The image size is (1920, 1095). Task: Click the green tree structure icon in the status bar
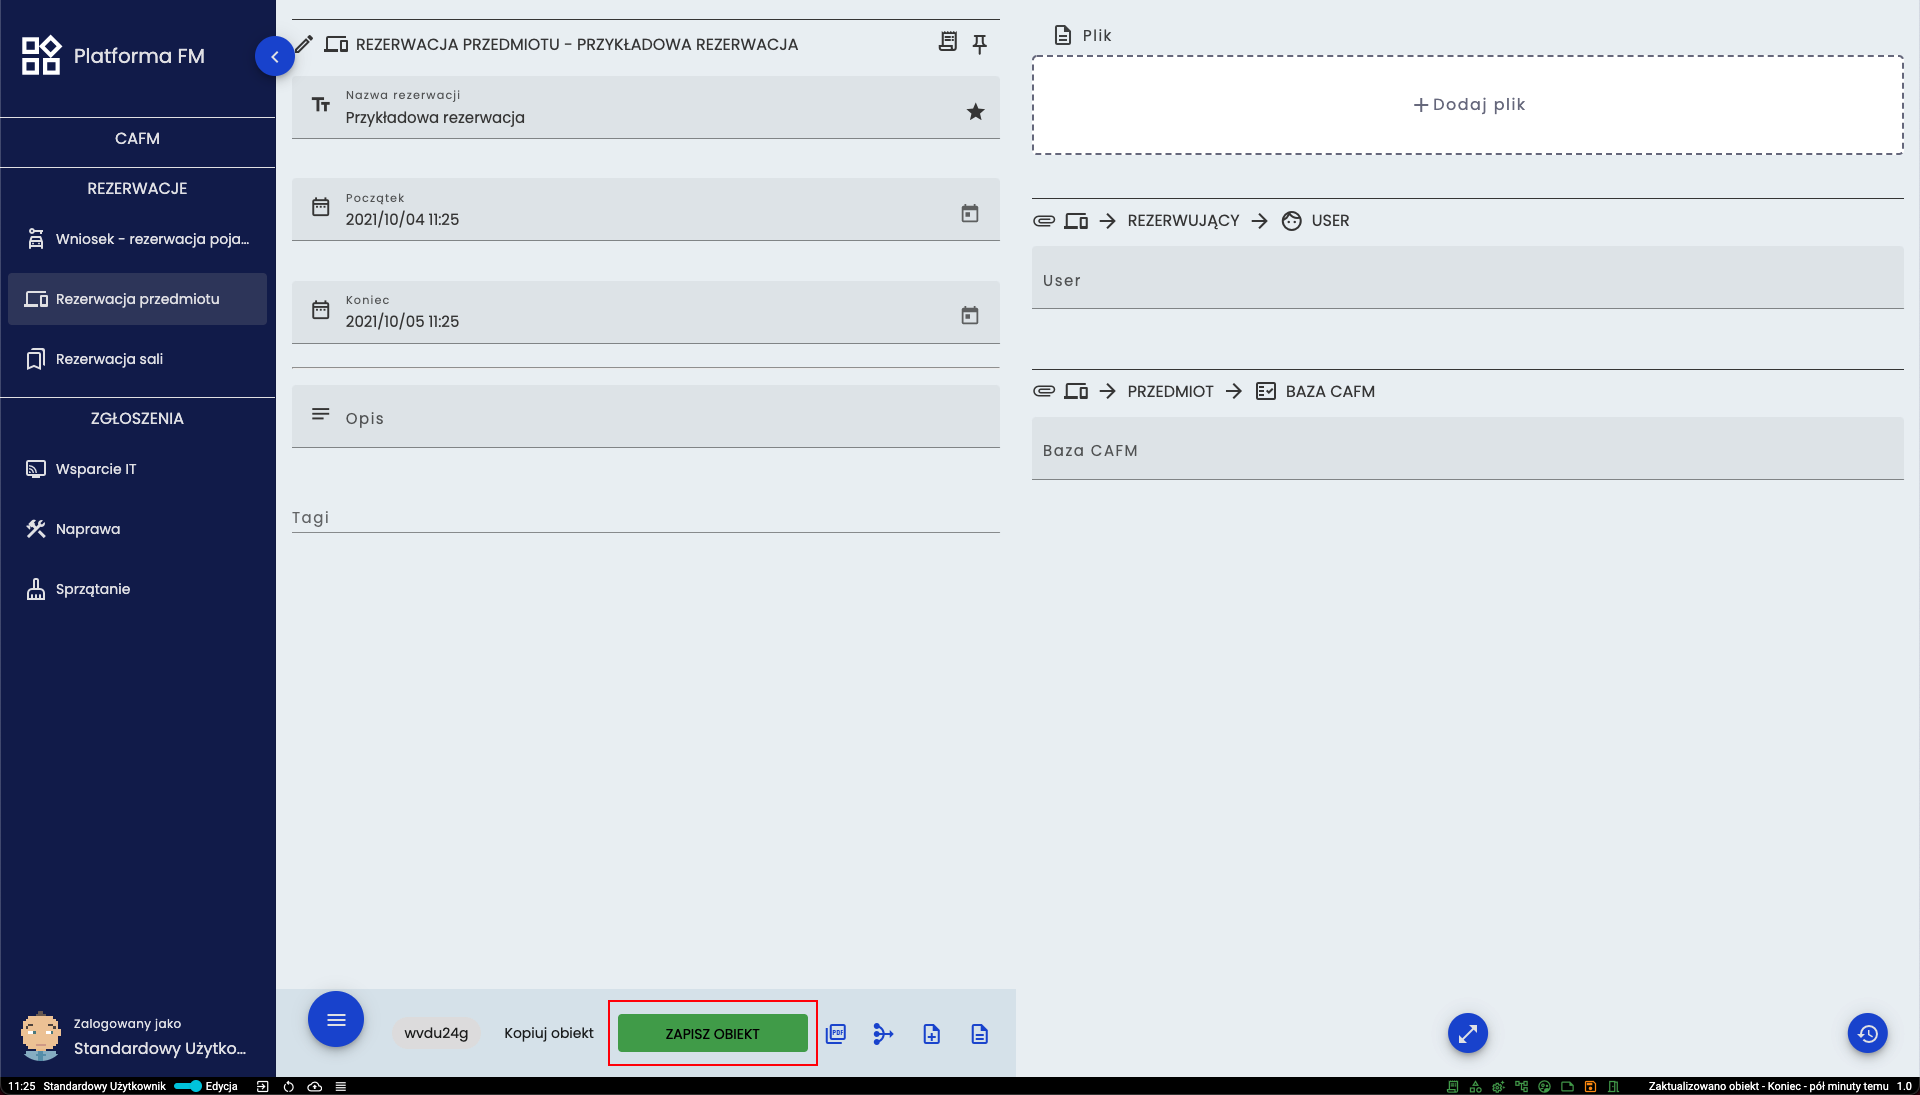1522,1086
